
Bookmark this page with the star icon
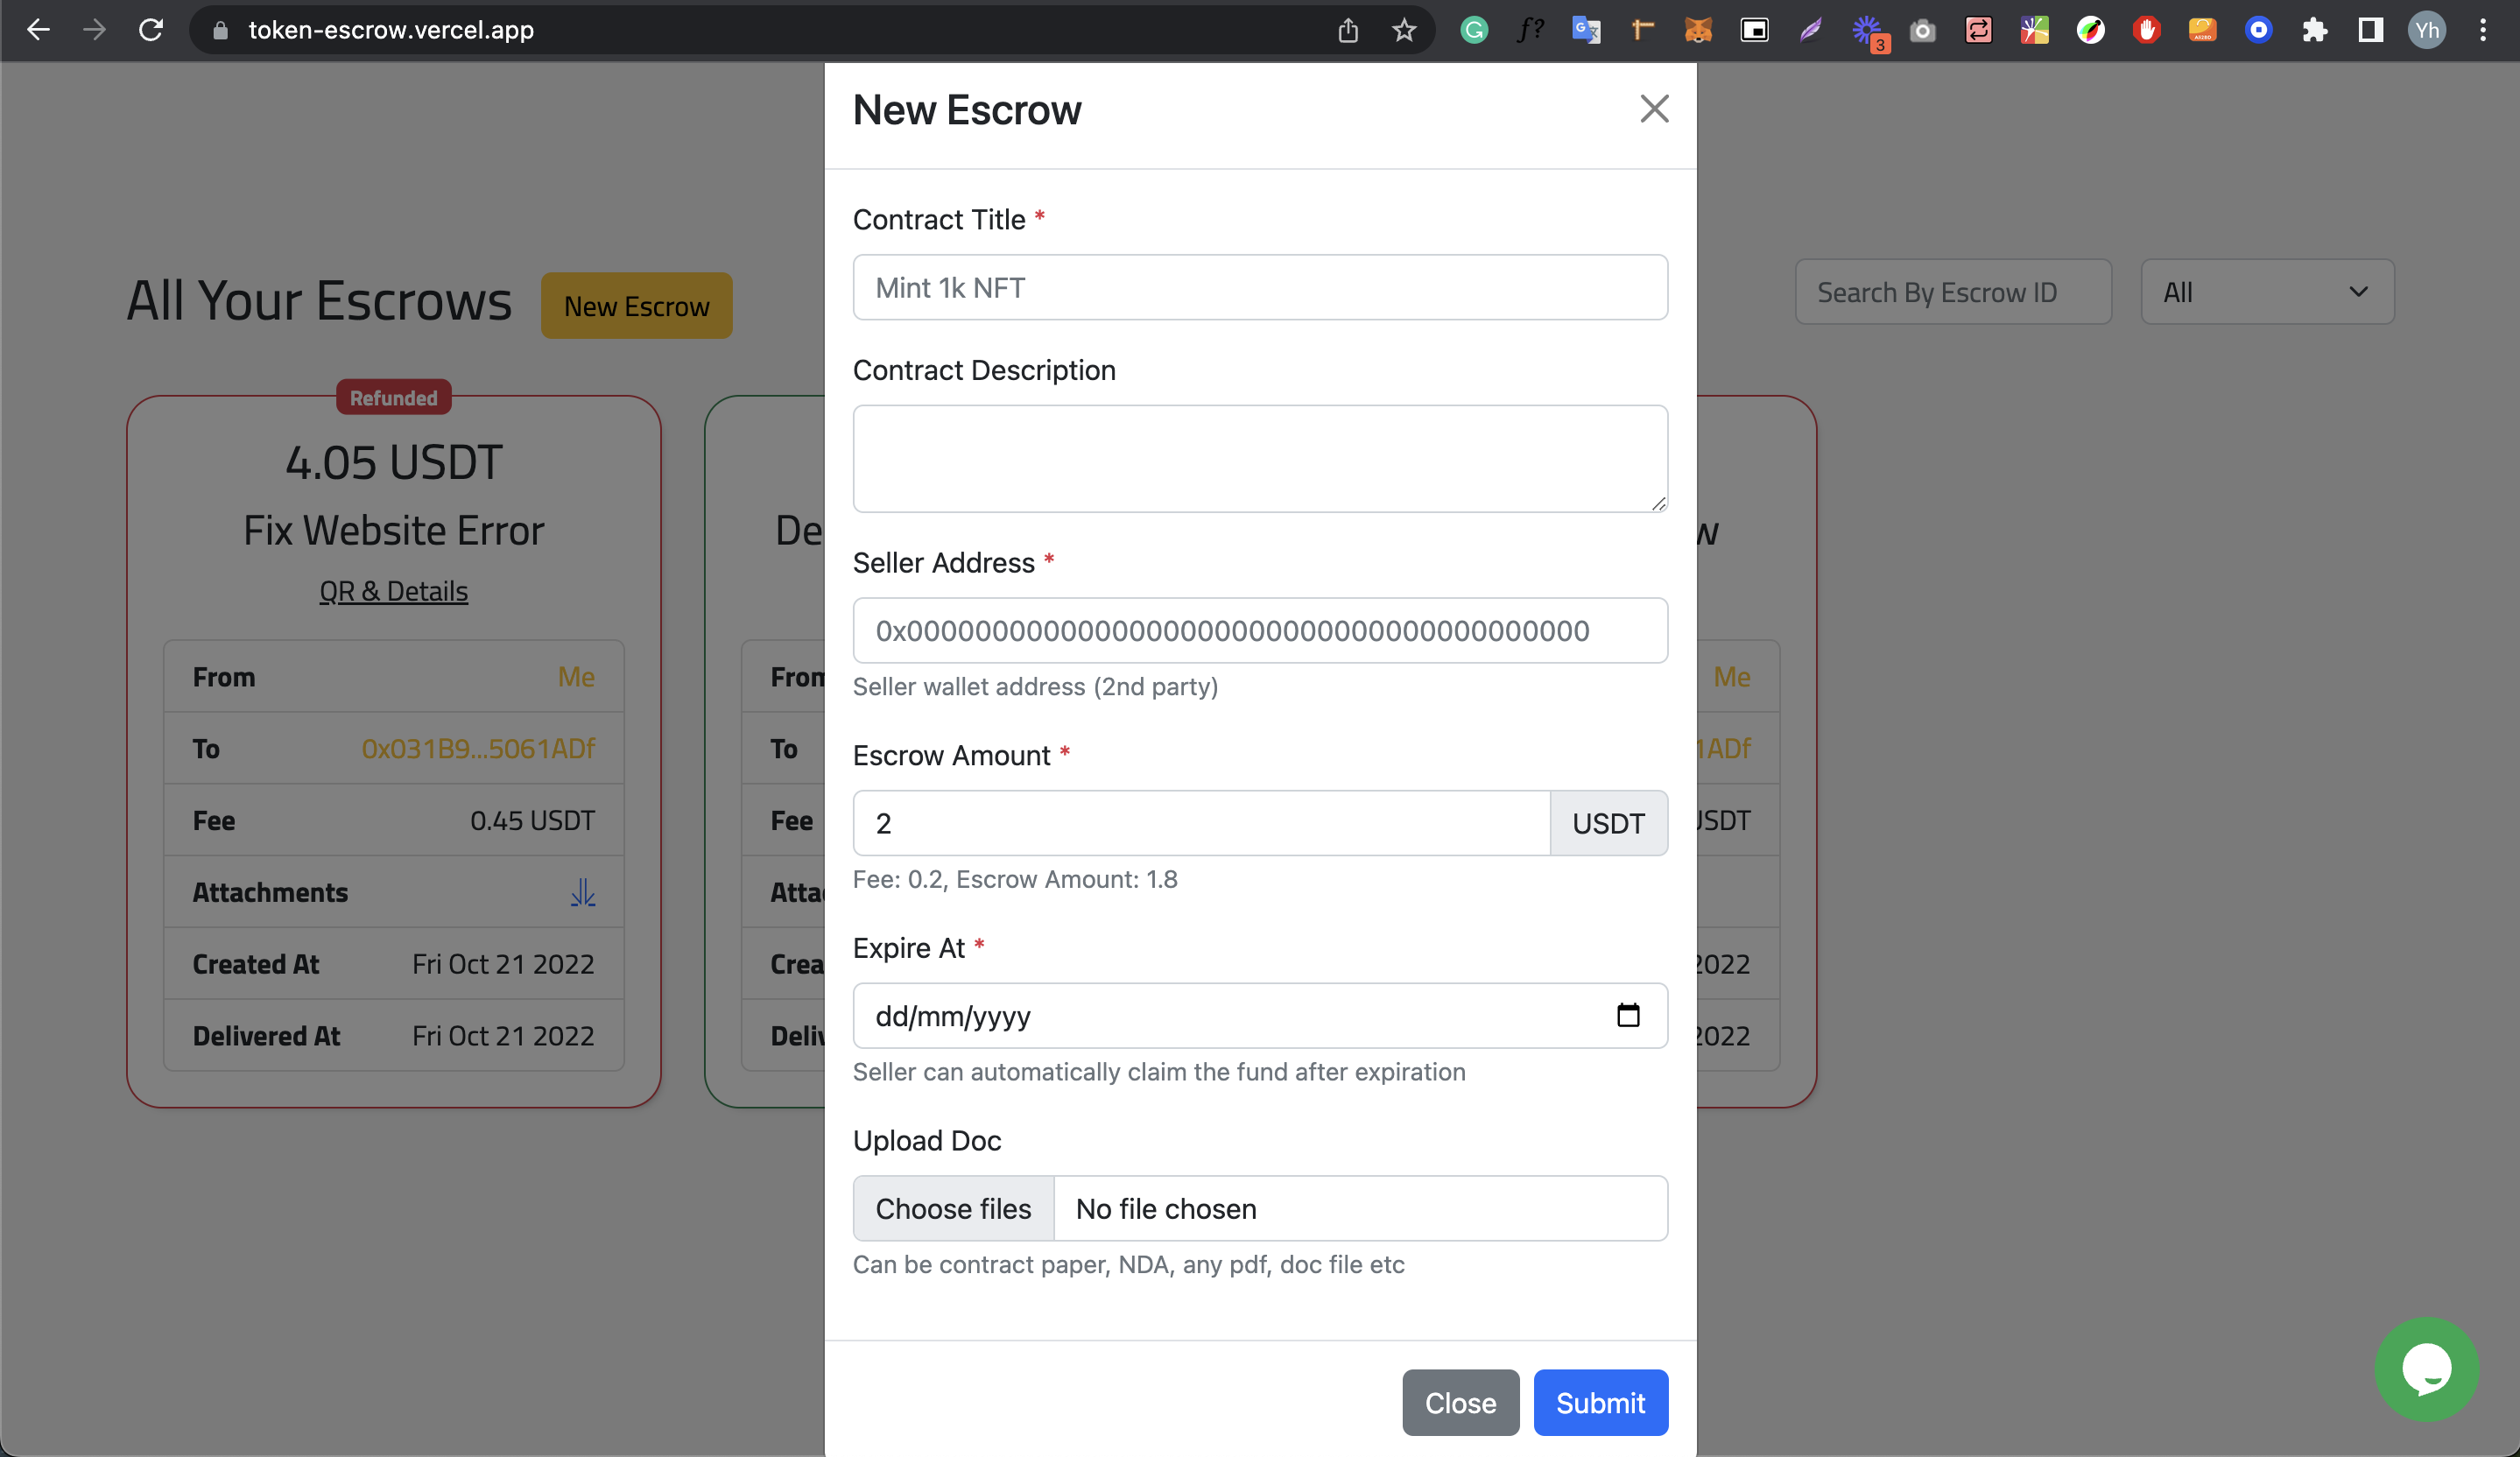[1404, 30]
